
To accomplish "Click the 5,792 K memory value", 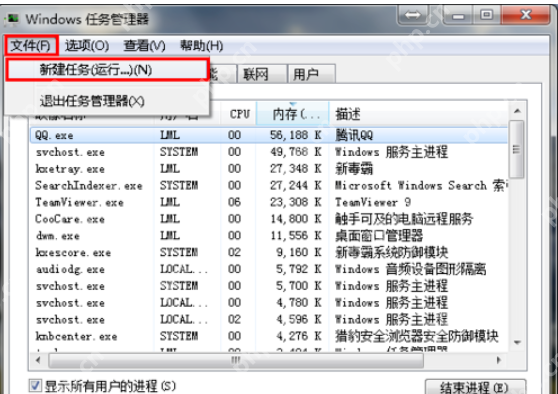I will [x=299, y=269].
